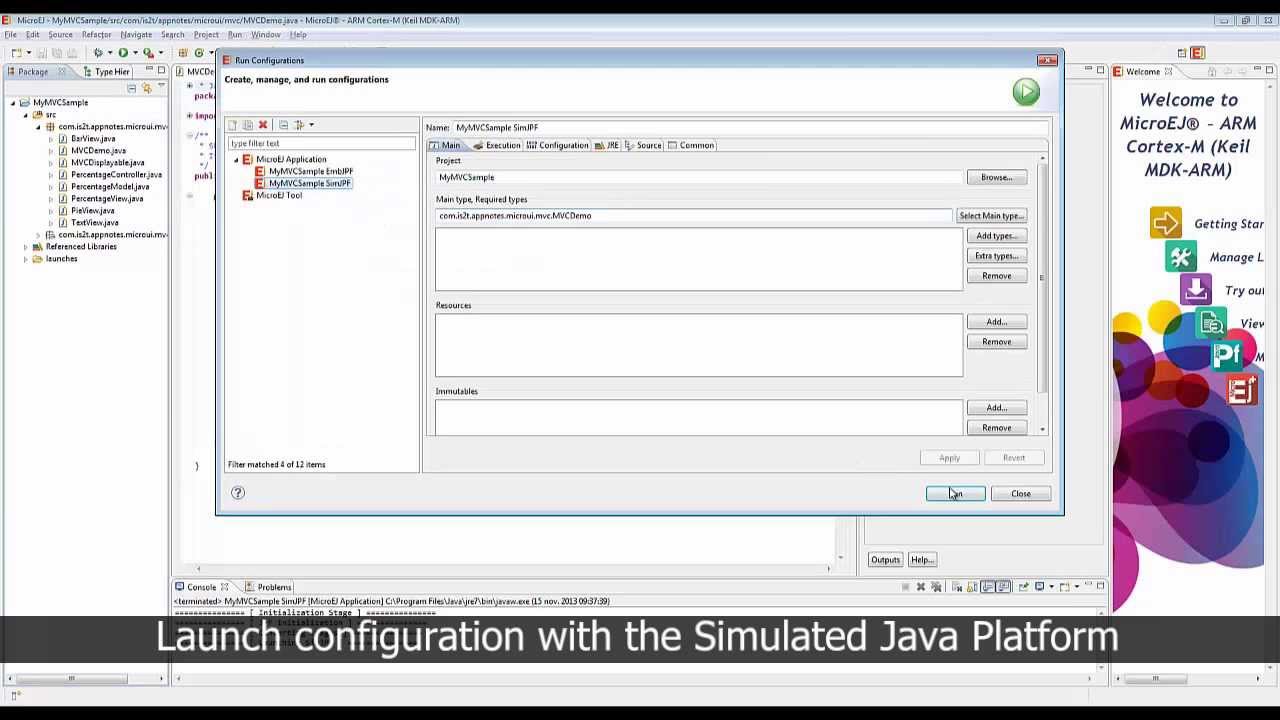This screenshot has height=720, width=1280.
Task: Select MyMVCSample EmbJPF configuration
Action: pos(310,172)
